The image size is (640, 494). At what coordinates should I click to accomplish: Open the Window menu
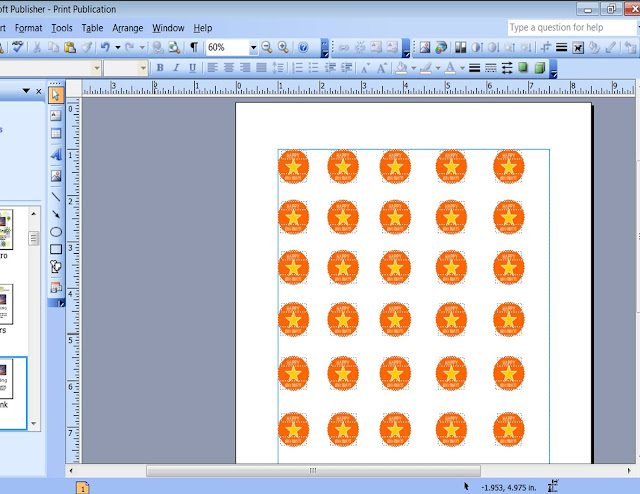coord(168,28)
